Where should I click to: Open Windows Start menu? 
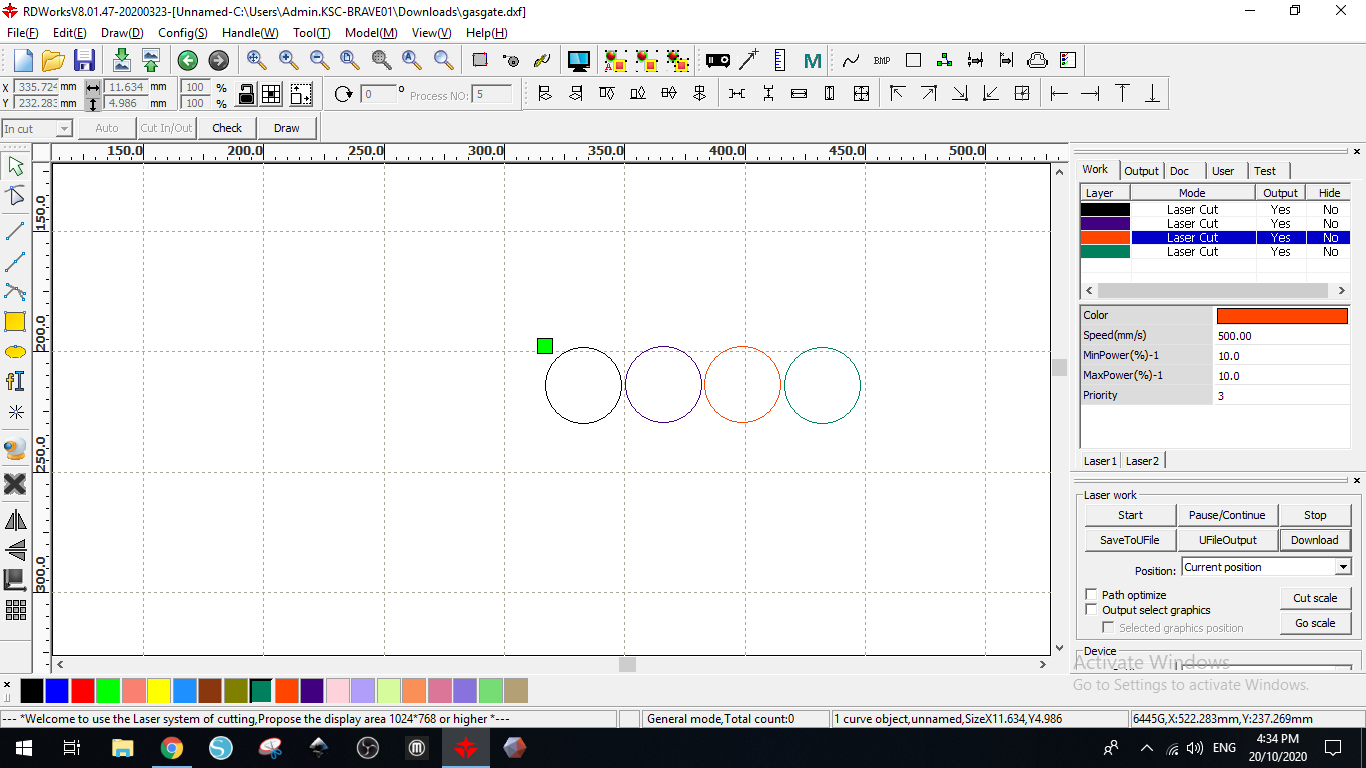coord(23,747)
